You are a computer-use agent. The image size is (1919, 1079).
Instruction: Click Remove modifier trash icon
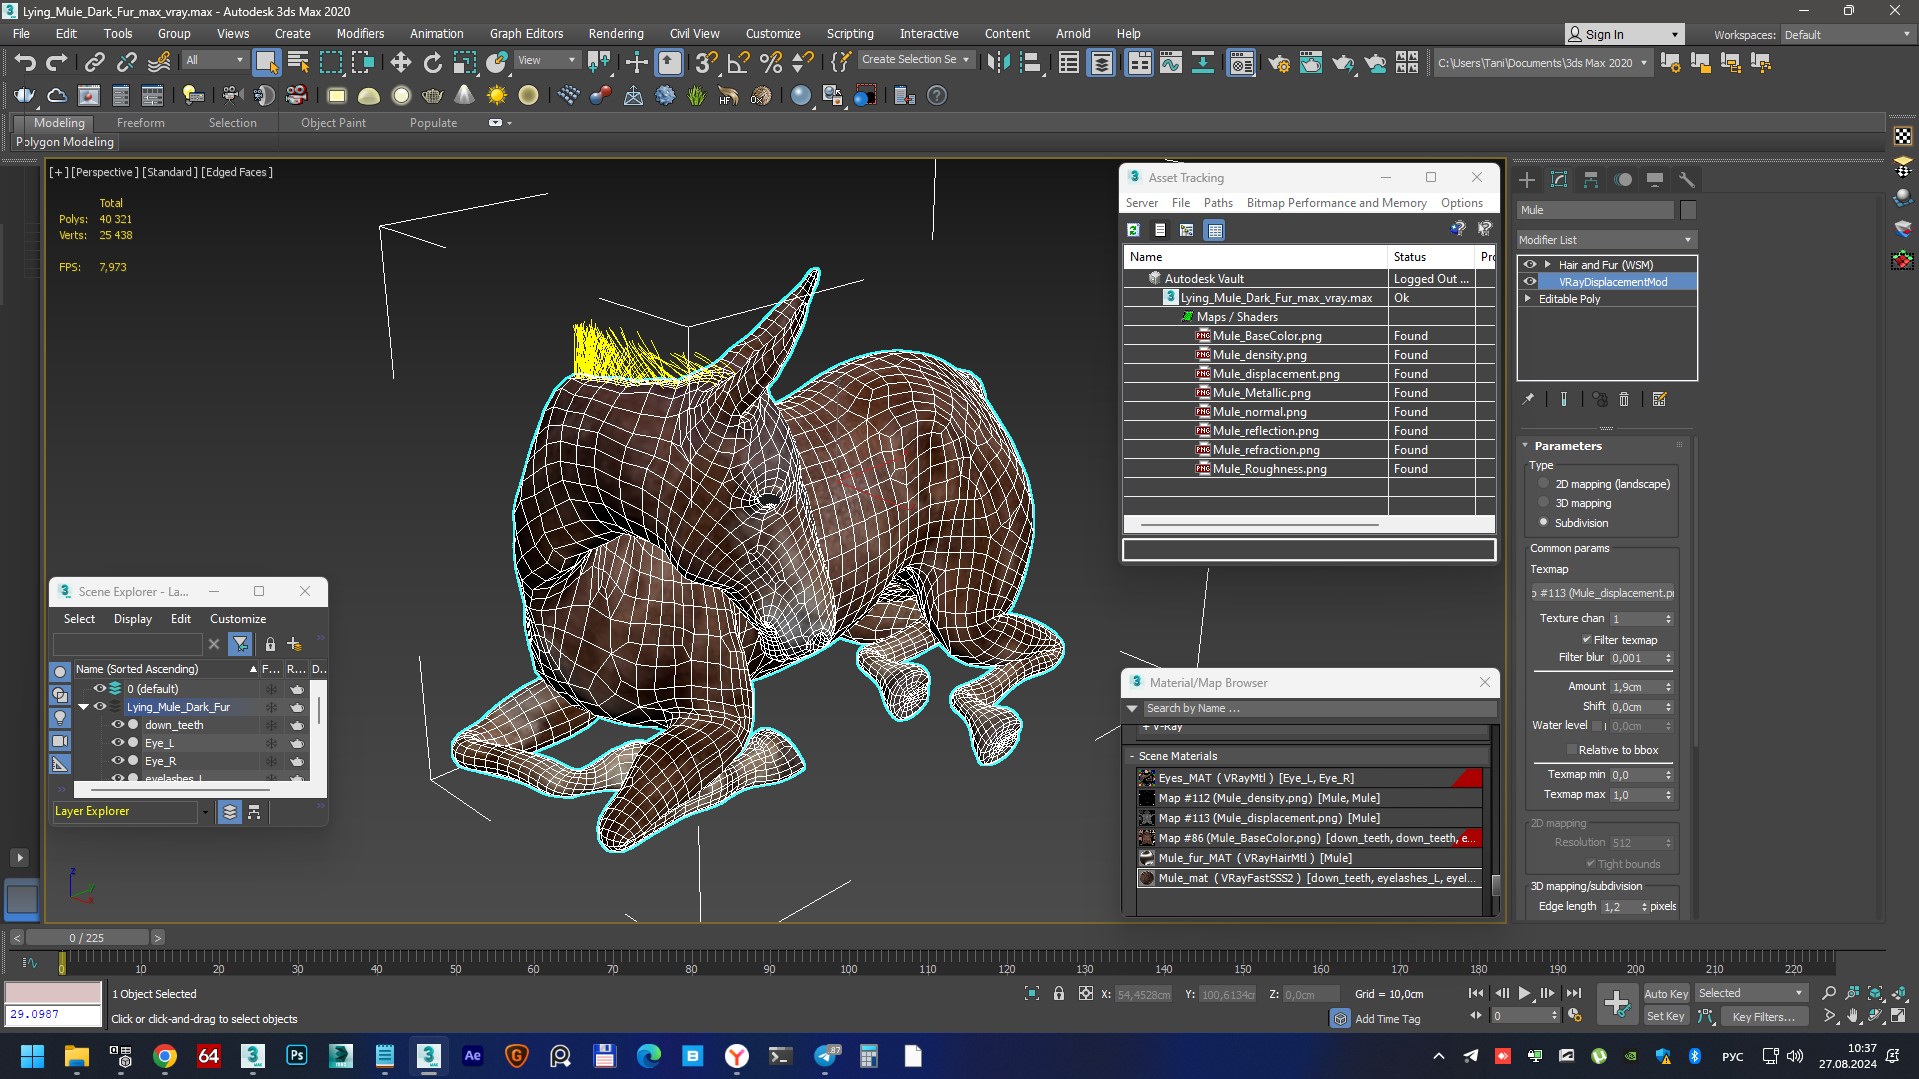[x=1624, y=399]
